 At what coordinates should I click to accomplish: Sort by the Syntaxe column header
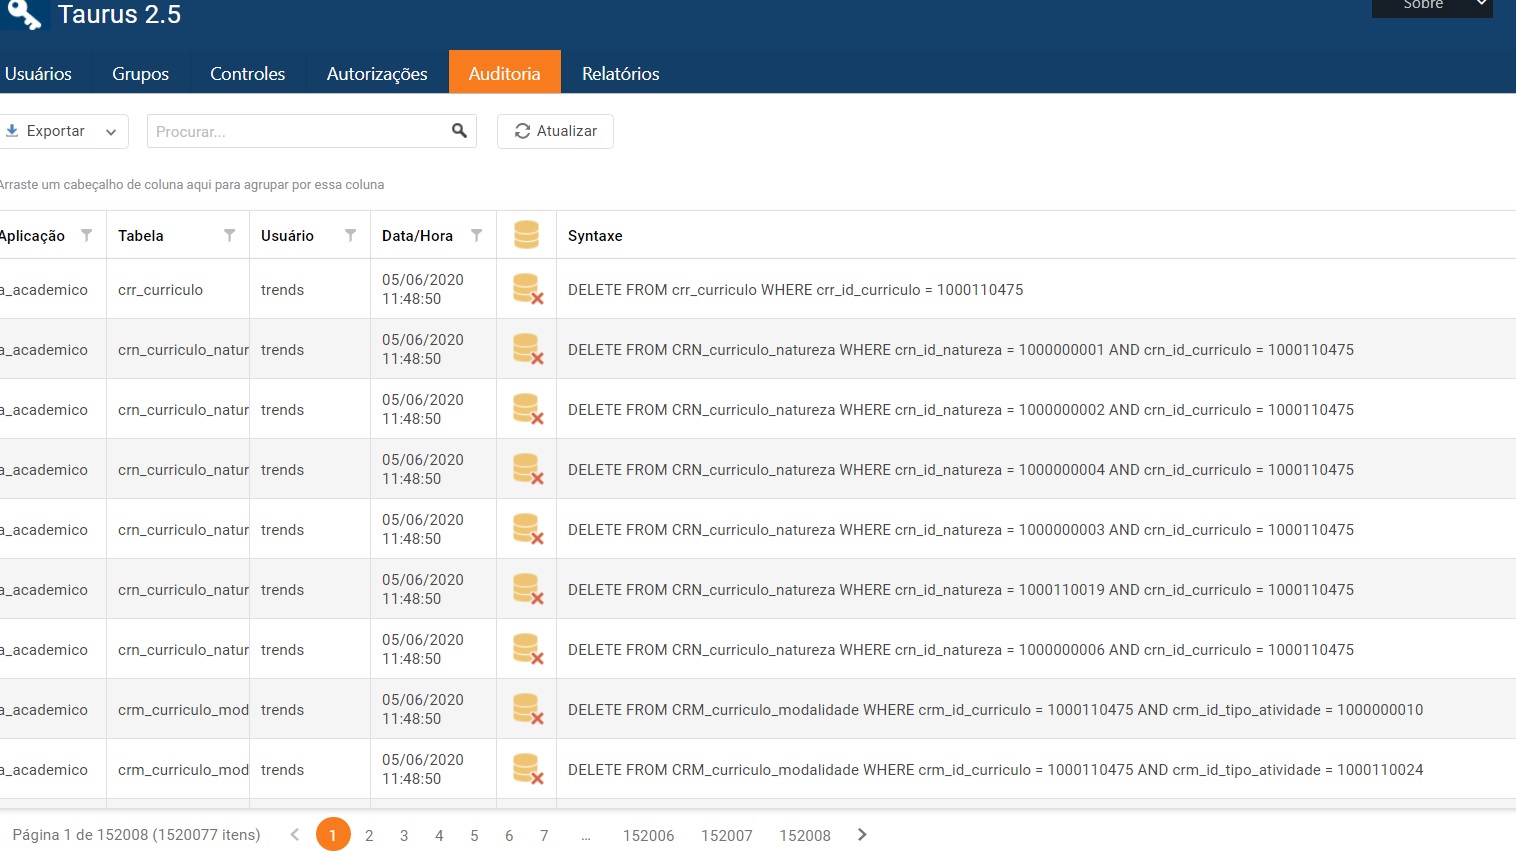point(595,236)
